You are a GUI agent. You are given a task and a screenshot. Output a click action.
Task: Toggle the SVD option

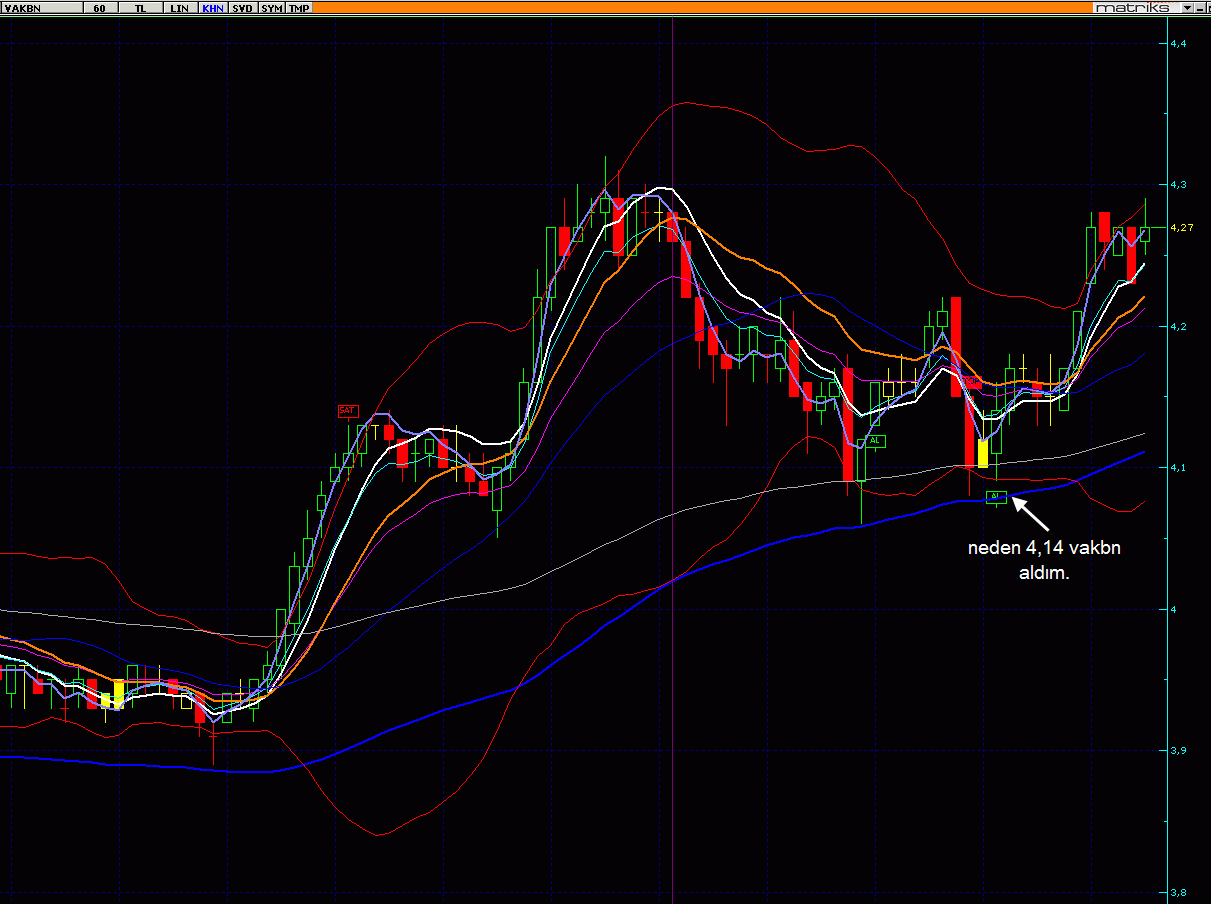coord(243,7)
